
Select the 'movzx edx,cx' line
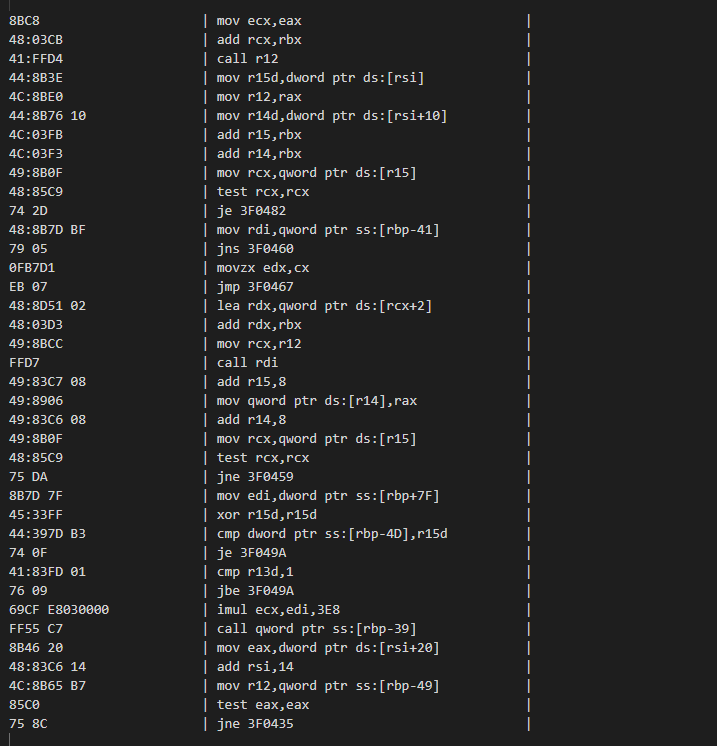[263, 268]
